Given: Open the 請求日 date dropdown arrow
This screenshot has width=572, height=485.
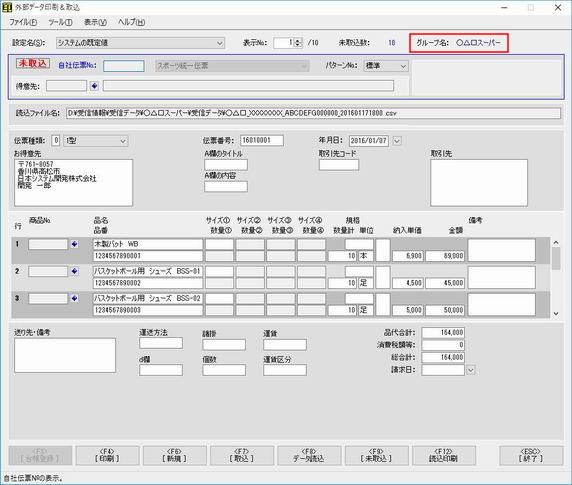Looking at the screenshot, I should 471,370.
